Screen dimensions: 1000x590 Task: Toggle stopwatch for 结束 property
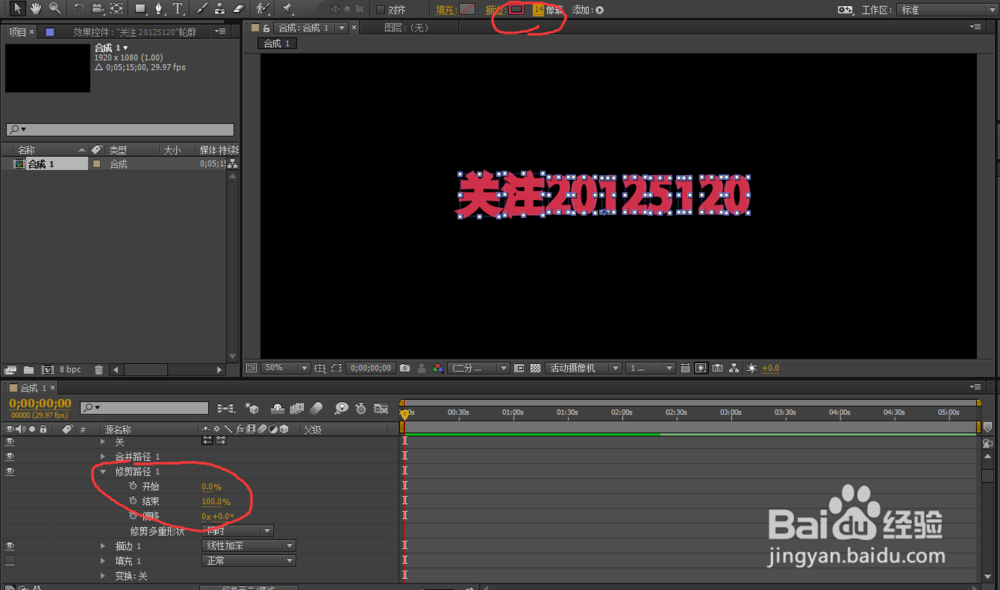point(133,501)
